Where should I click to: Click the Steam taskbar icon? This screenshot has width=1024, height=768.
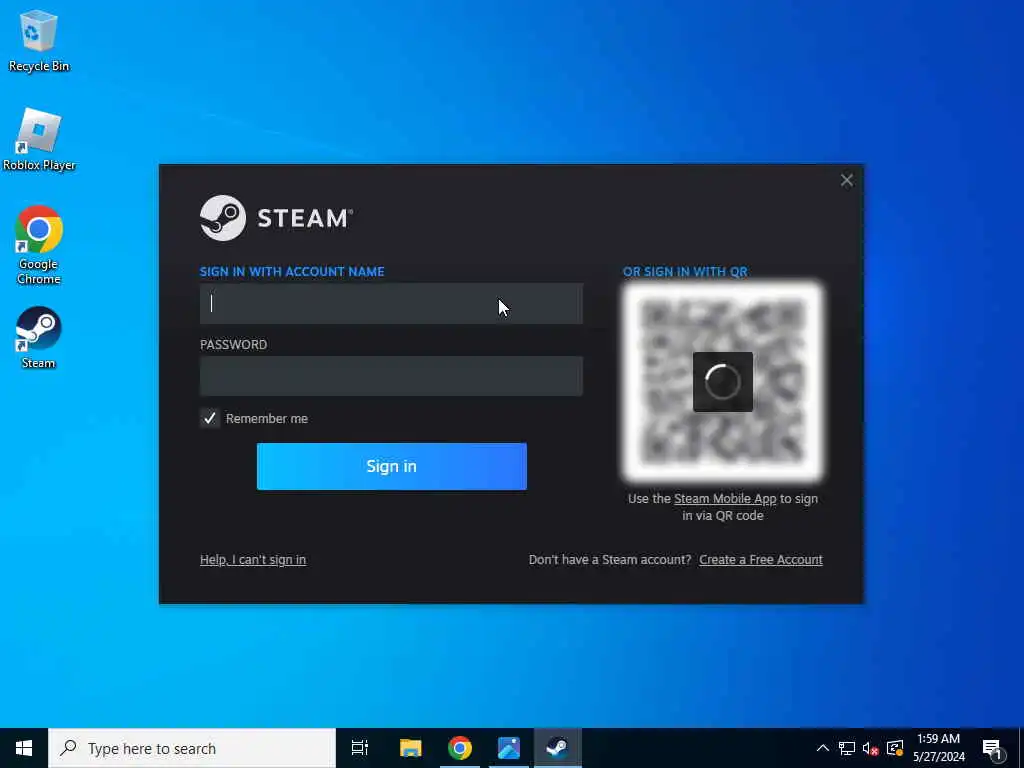click(x=558, y=748)
